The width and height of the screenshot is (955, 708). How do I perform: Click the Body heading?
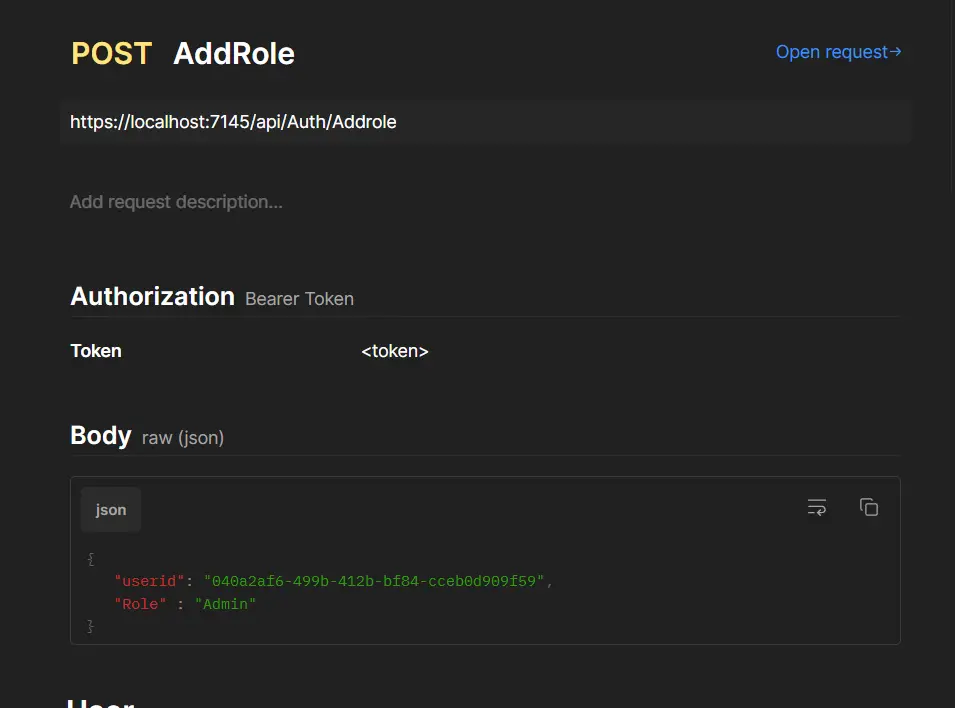(x=100, y=436)
